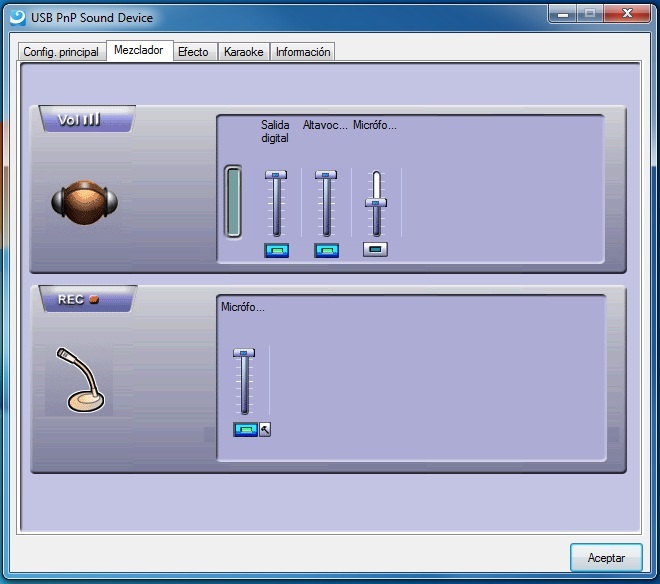This screenshot has height=584, width=660.
Task: Click the desktop microphone recording icon
Action: (80, 380)
